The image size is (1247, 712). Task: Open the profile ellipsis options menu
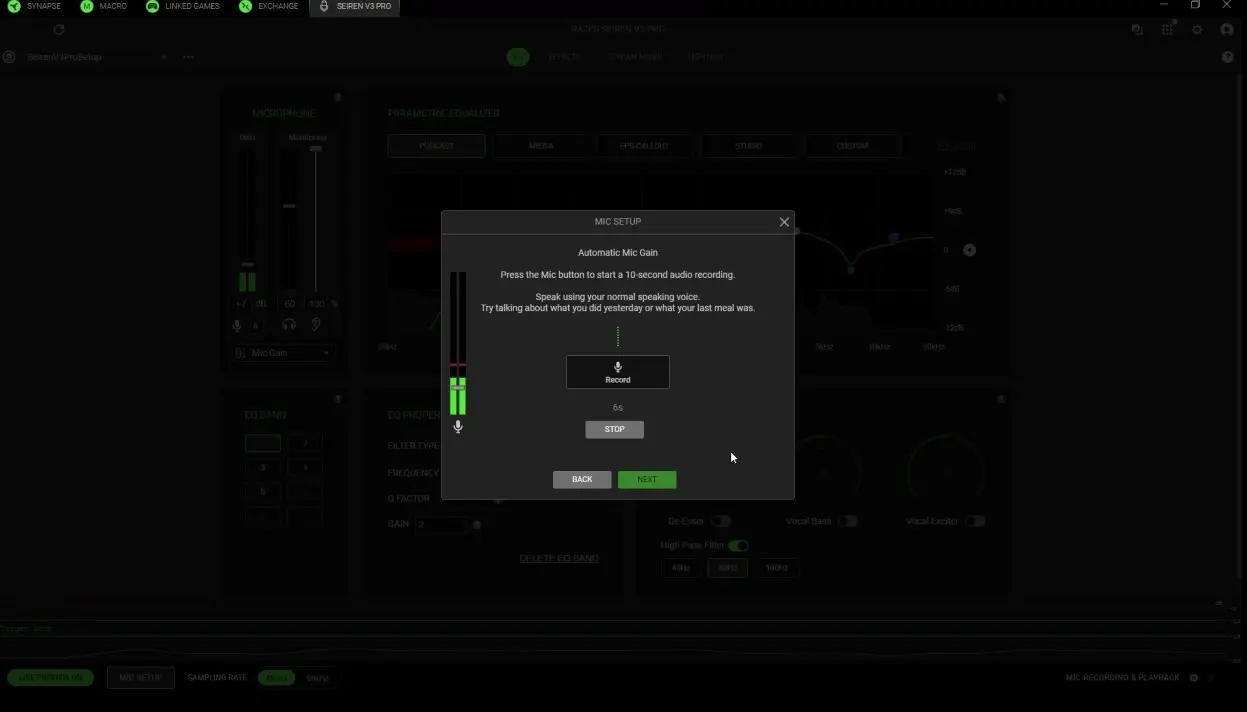[x=188, y=57]
